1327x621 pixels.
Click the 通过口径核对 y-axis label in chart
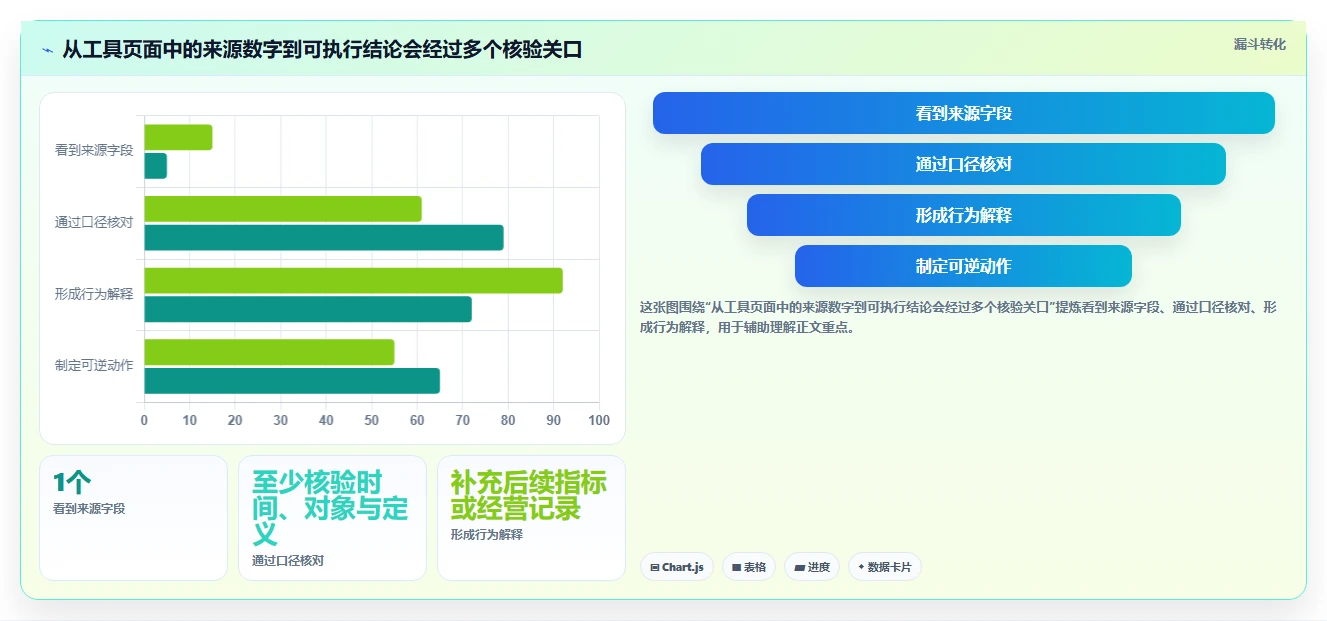(94, 223)
